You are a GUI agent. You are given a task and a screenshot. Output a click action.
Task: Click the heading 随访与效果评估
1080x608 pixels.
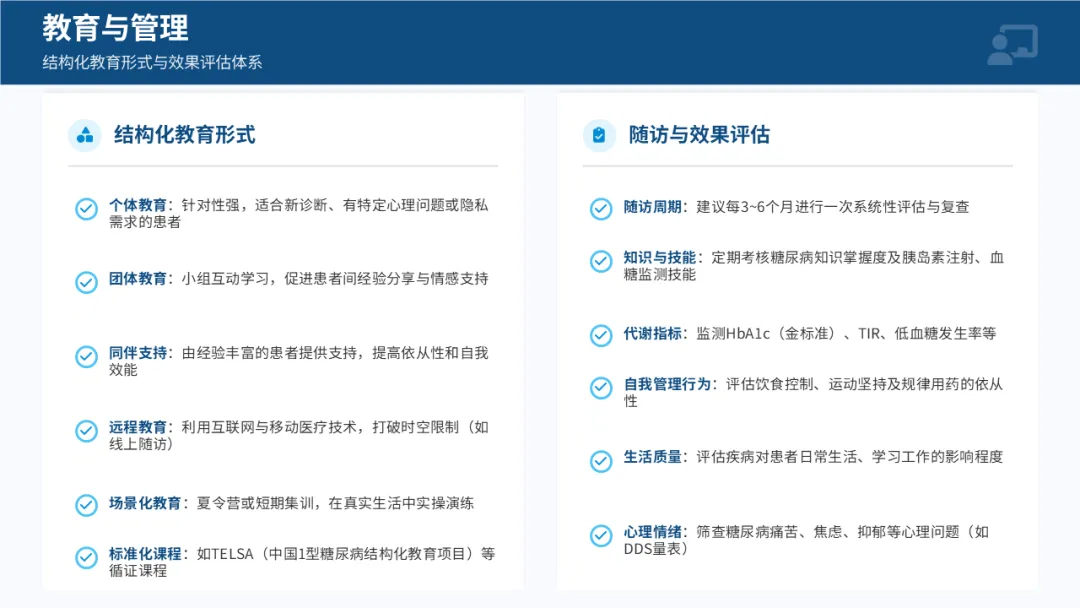pos(699,135)
